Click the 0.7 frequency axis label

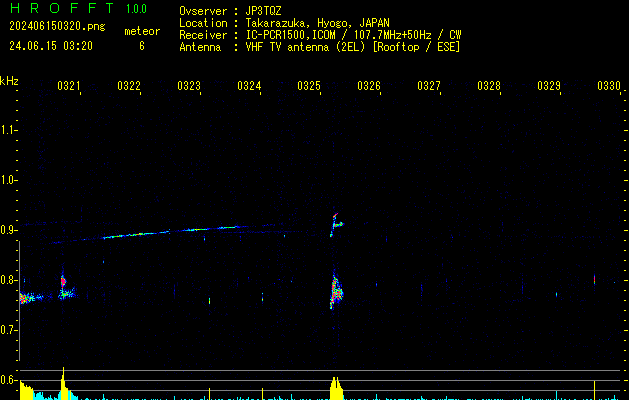tap(9, 330)
